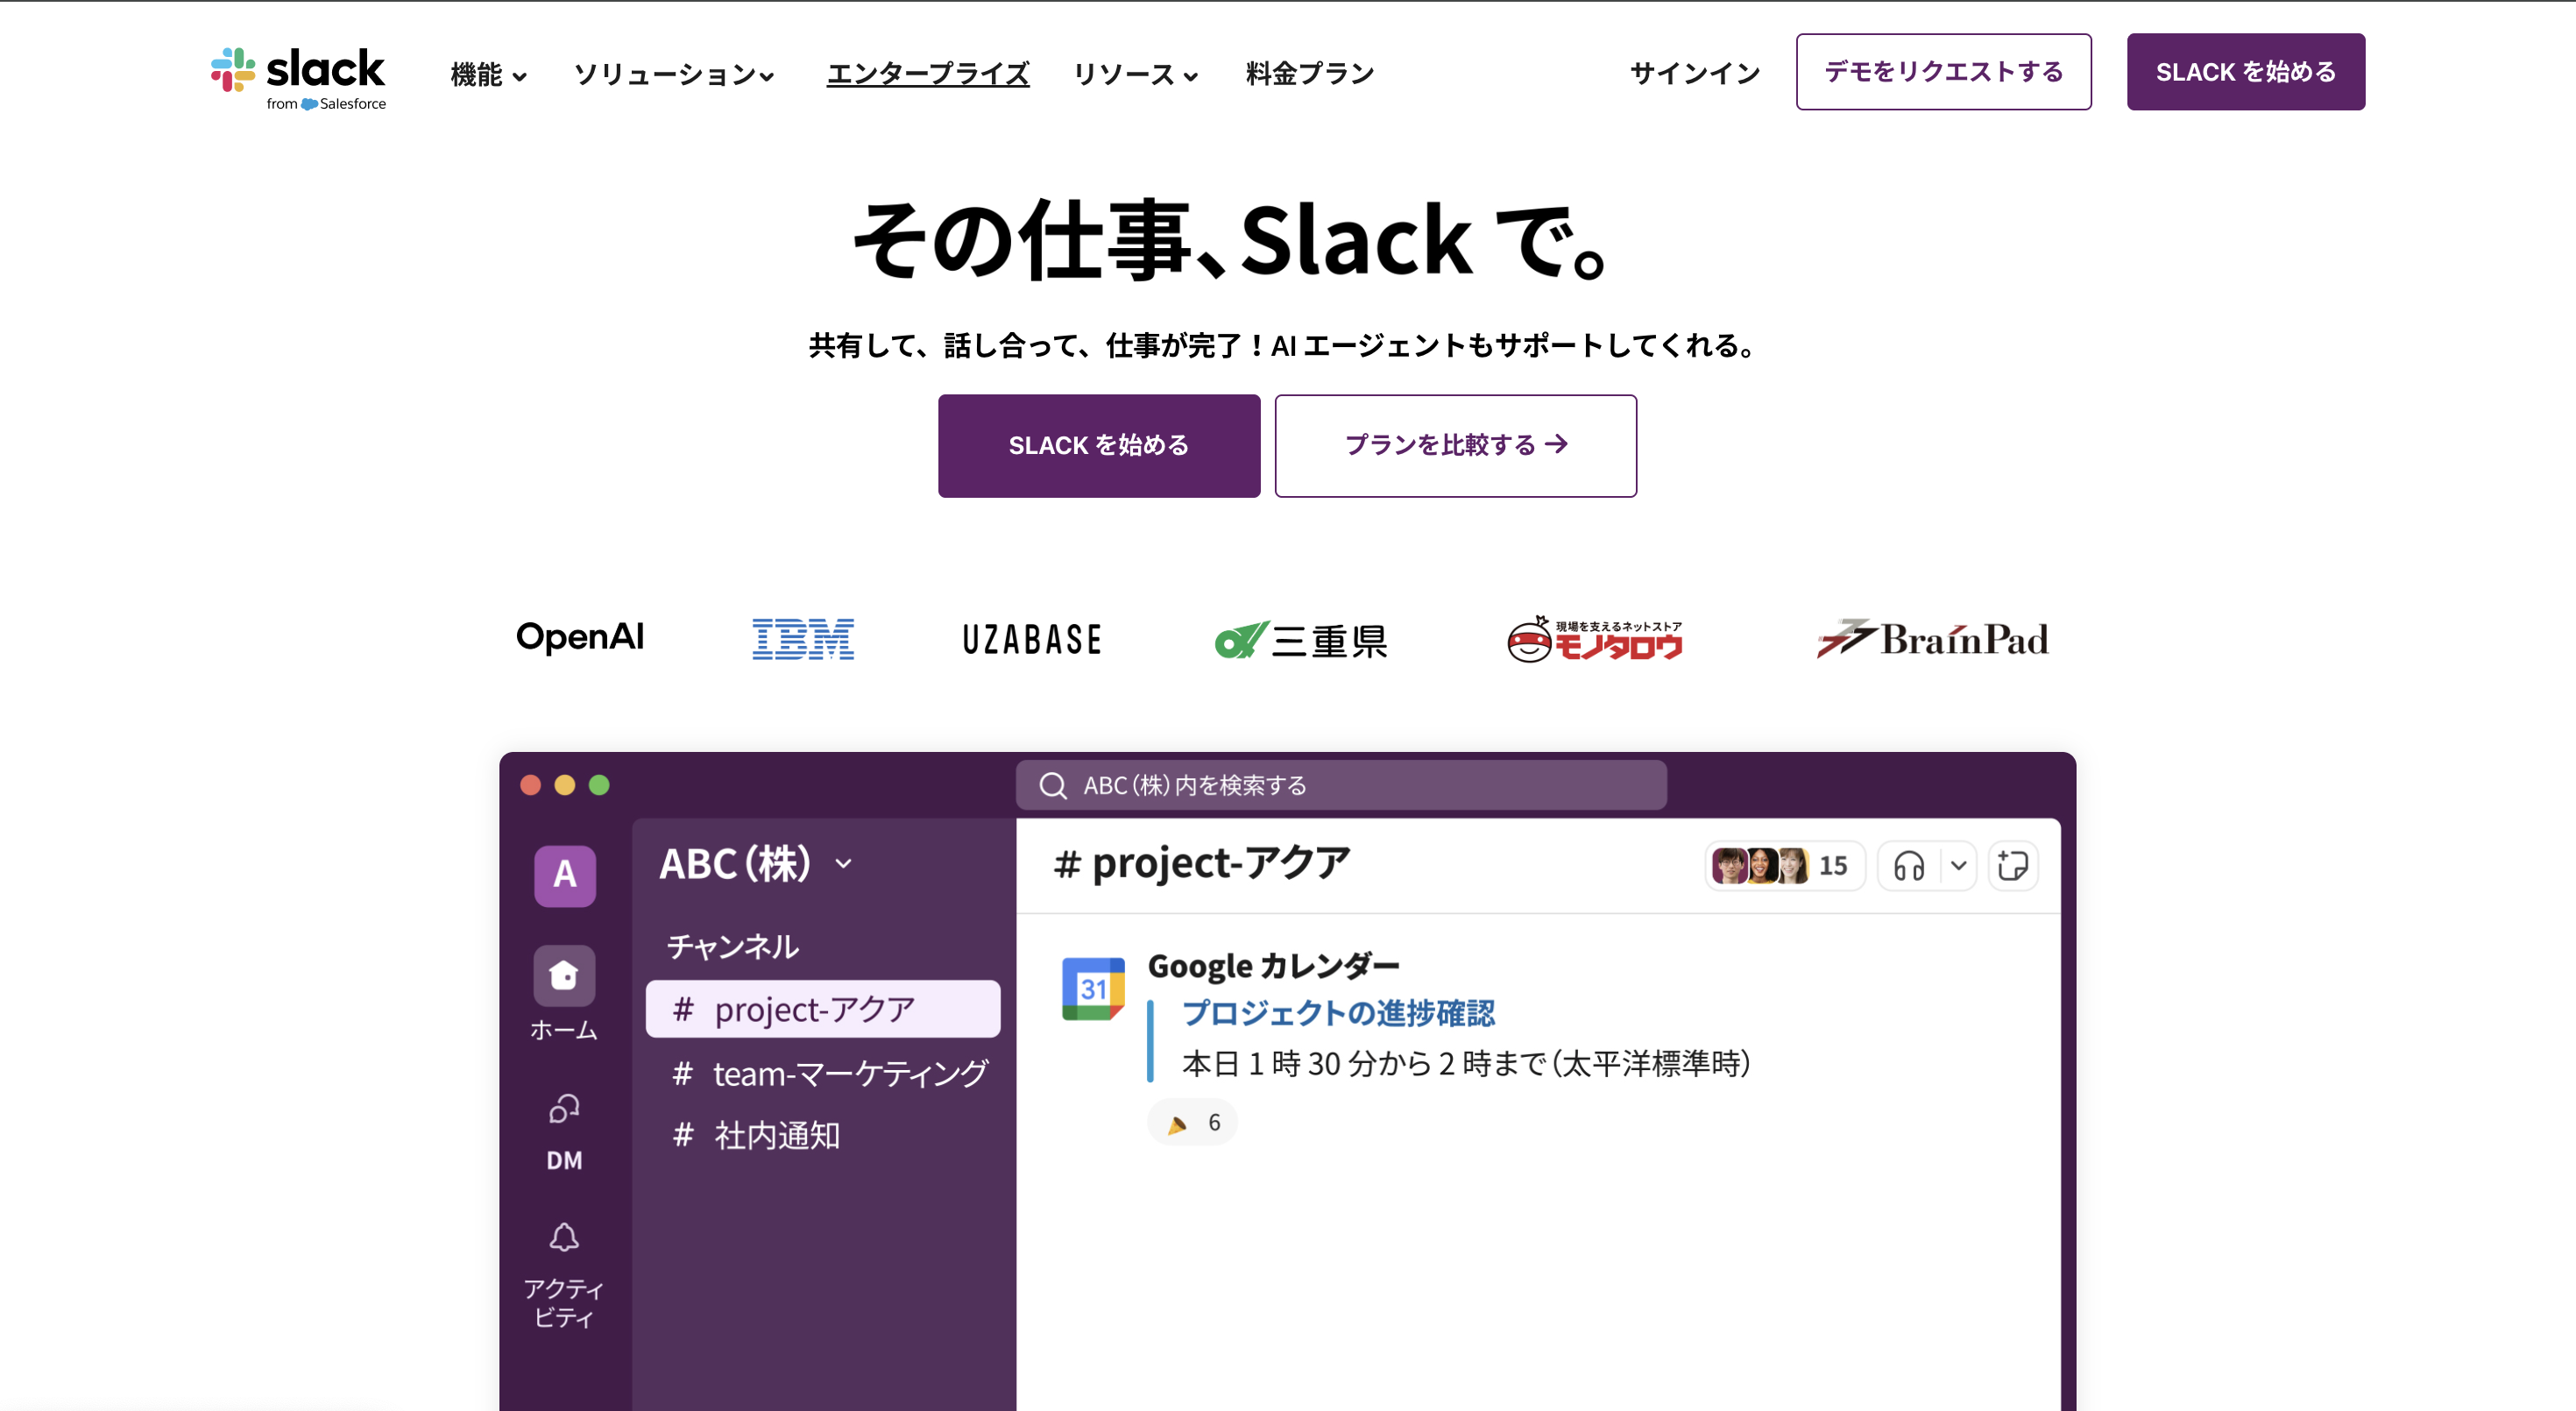2576x1411 pixels.
Task: Click the SLACK を始める hero button
Action: [1098, 445]
